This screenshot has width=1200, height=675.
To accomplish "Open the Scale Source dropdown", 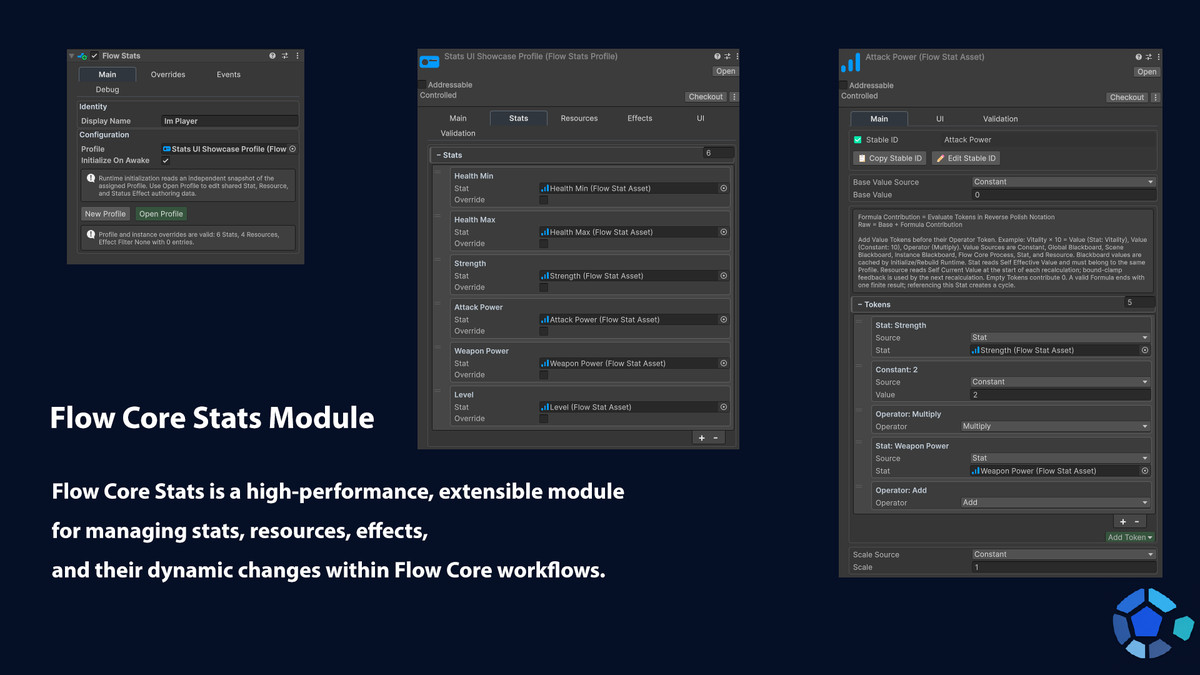I will click(1063, 554).
